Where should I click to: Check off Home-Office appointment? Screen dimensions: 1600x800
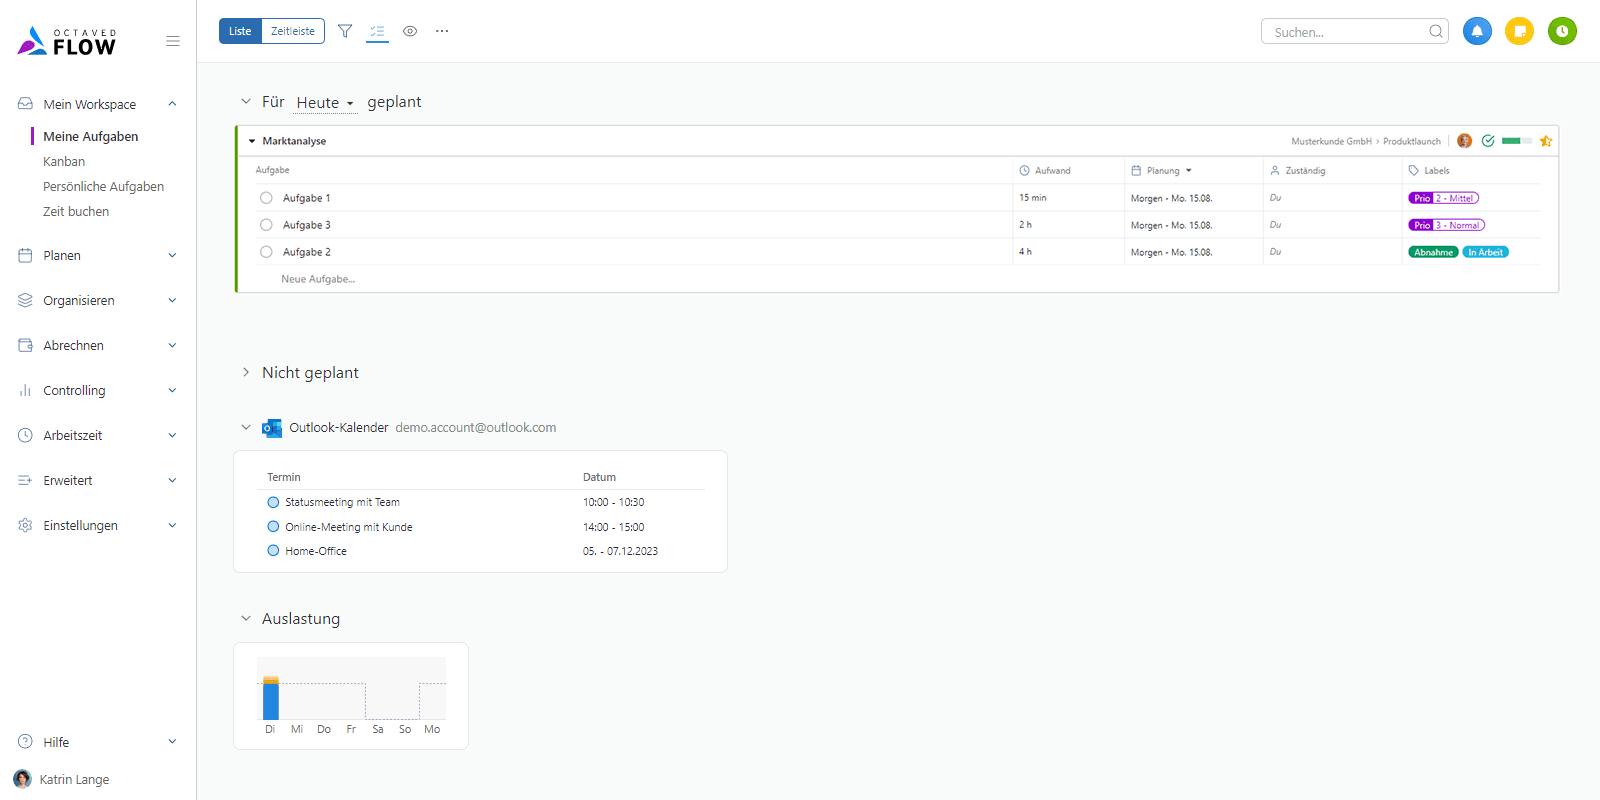pos(273,550)
